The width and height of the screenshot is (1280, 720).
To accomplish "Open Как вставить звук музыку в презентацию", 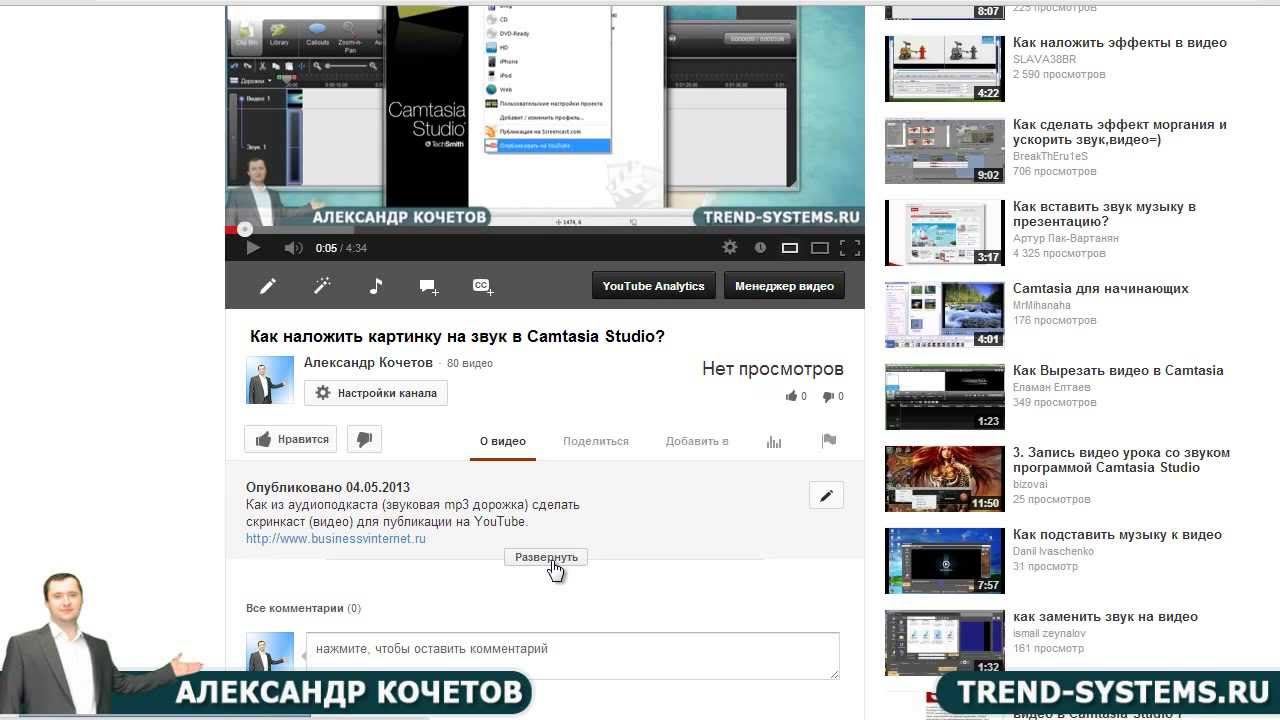I will (x=1104, y=214).
